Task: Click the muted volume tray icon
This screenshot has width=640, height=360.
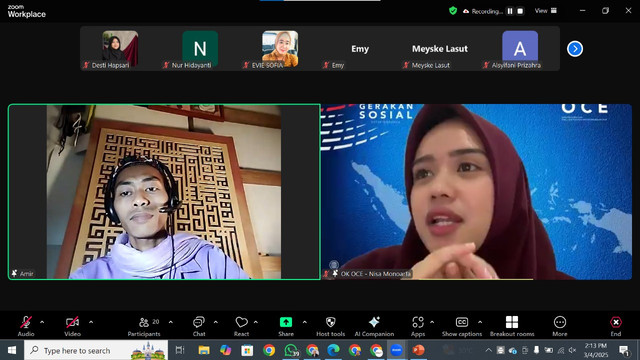Action: point(573,350)
